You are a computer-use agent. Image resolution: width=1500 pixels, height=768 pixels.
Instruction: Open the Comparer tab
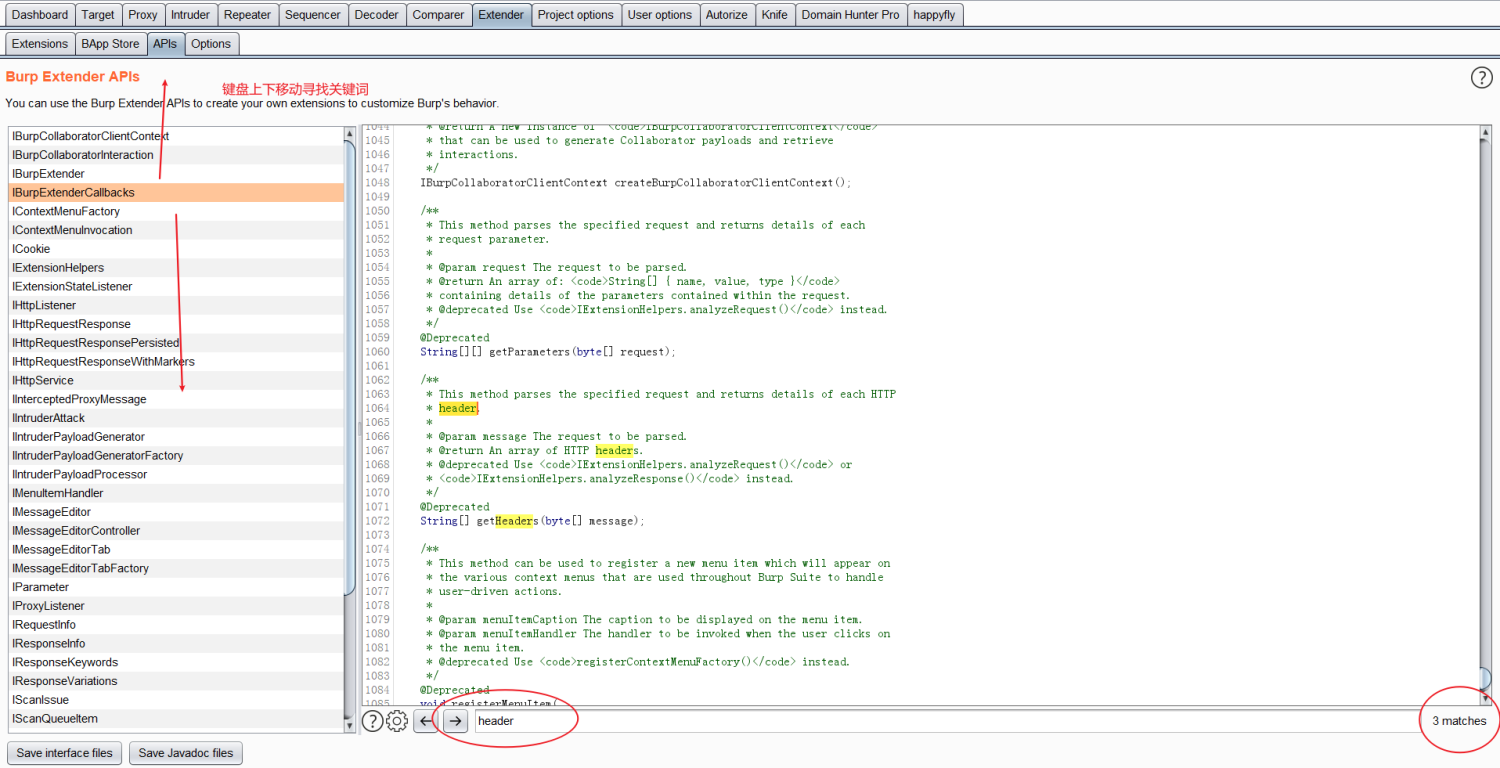point(439,15)
